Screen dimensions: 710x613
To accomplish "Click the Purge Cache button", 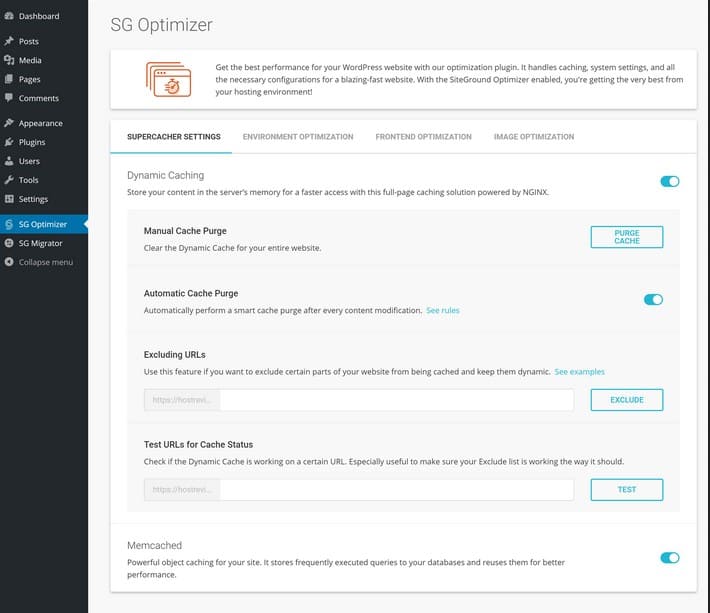I will (627, 237).
